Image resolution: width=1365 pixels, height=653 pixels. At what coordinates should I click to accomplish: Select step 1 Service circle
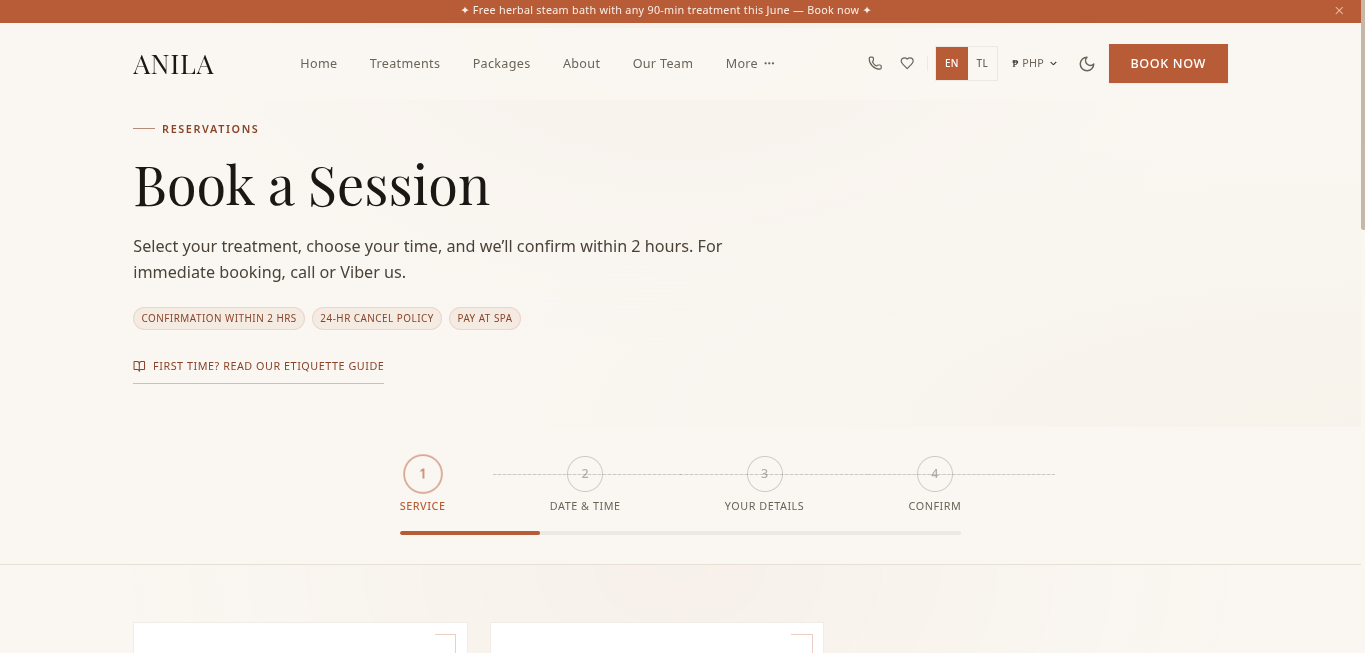pyautogui.click(x=423, y=474)
